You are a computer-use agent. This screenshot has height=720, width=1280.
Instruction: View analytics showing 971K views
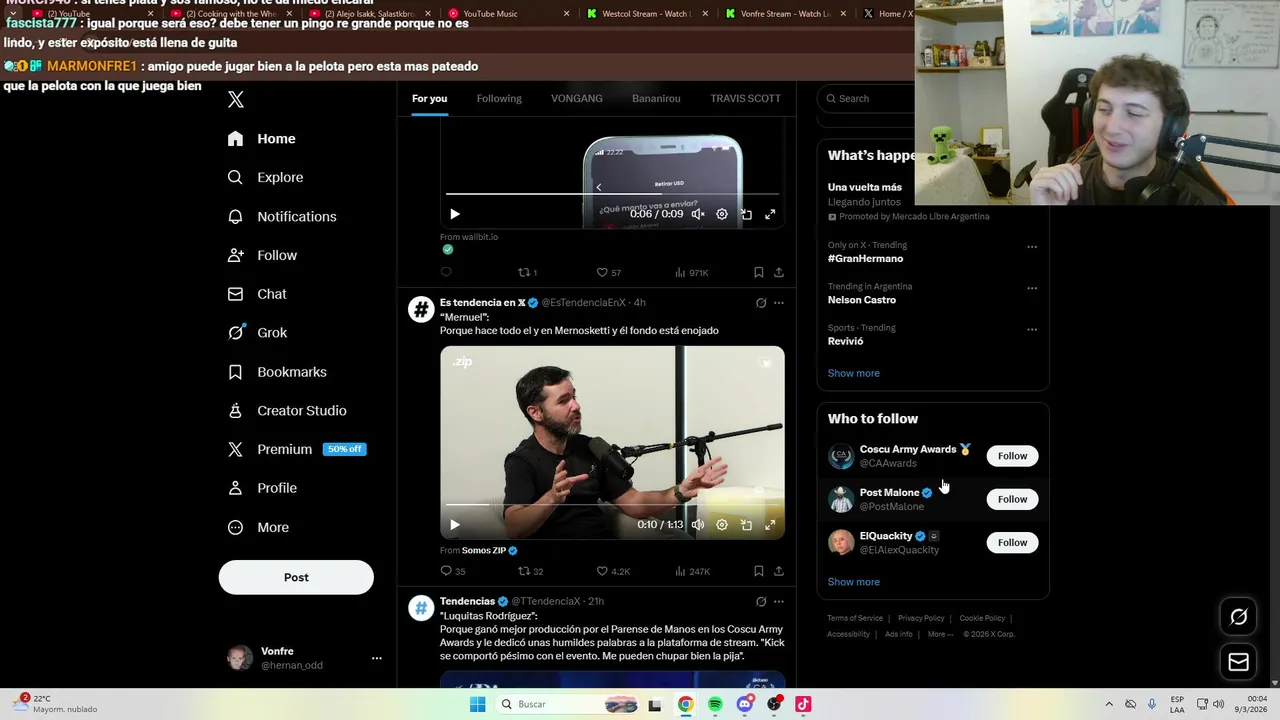[x=691, y=272]
